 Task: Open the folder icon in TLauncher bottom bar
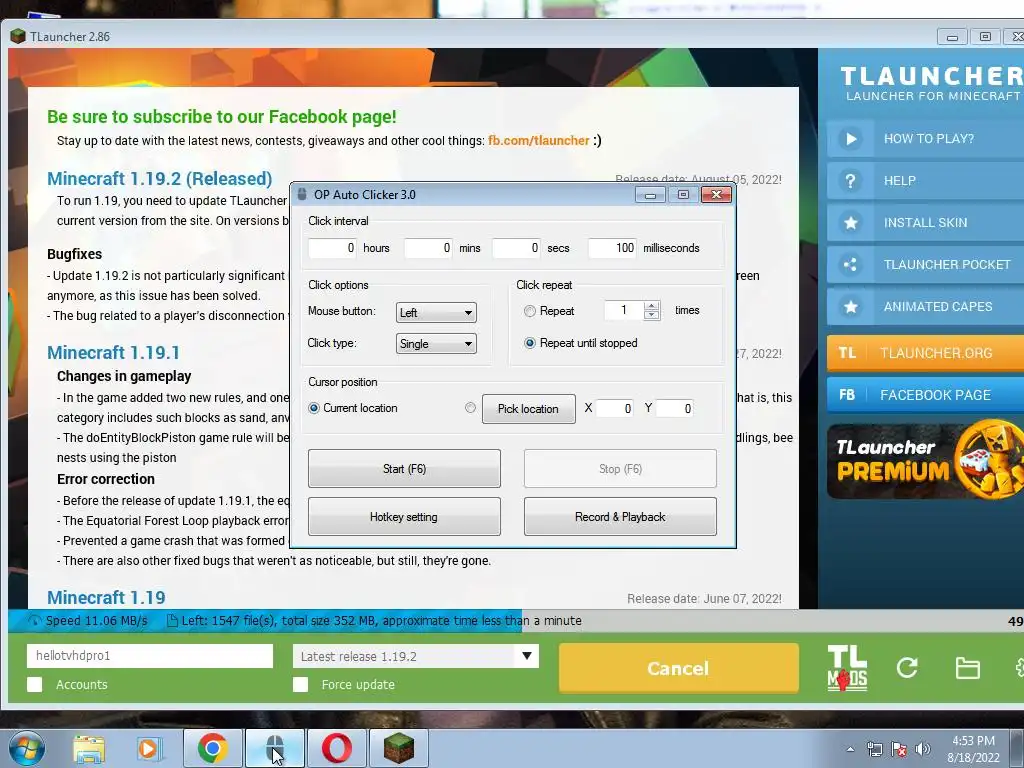pos(967,668)
